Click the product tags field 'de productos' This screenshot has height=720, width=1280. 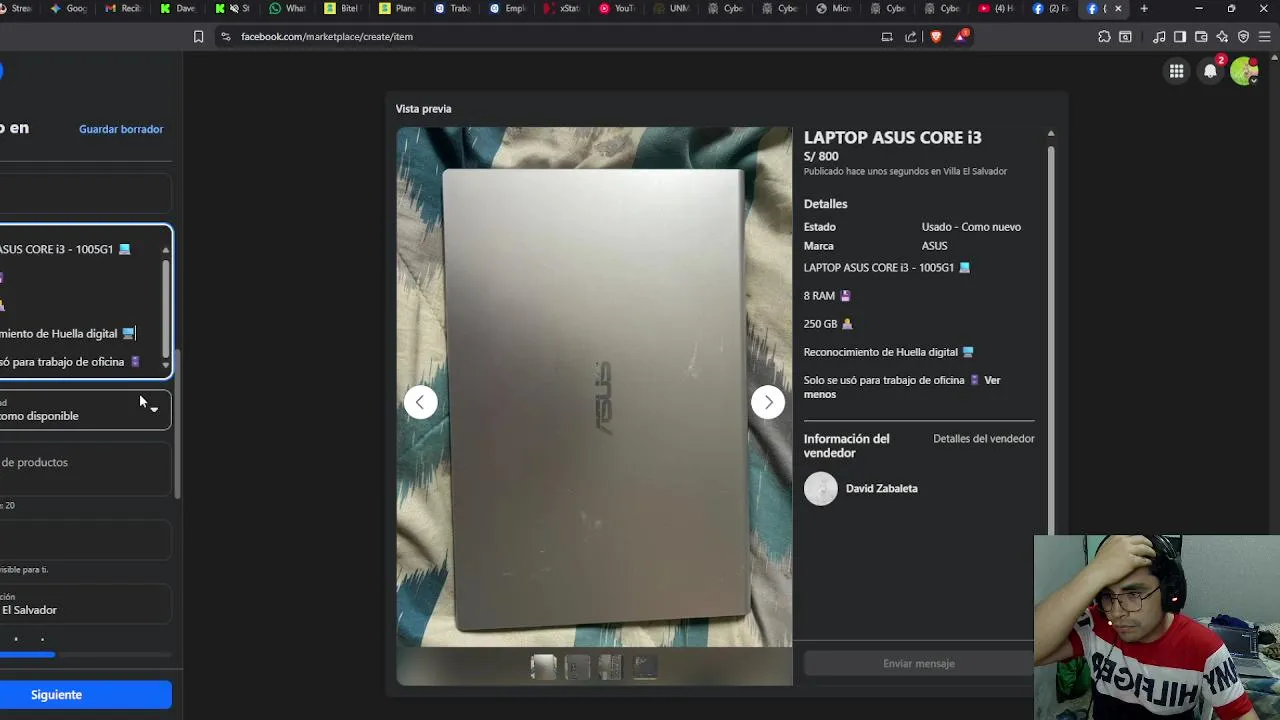pyautogui.click(x=85, y=468)
